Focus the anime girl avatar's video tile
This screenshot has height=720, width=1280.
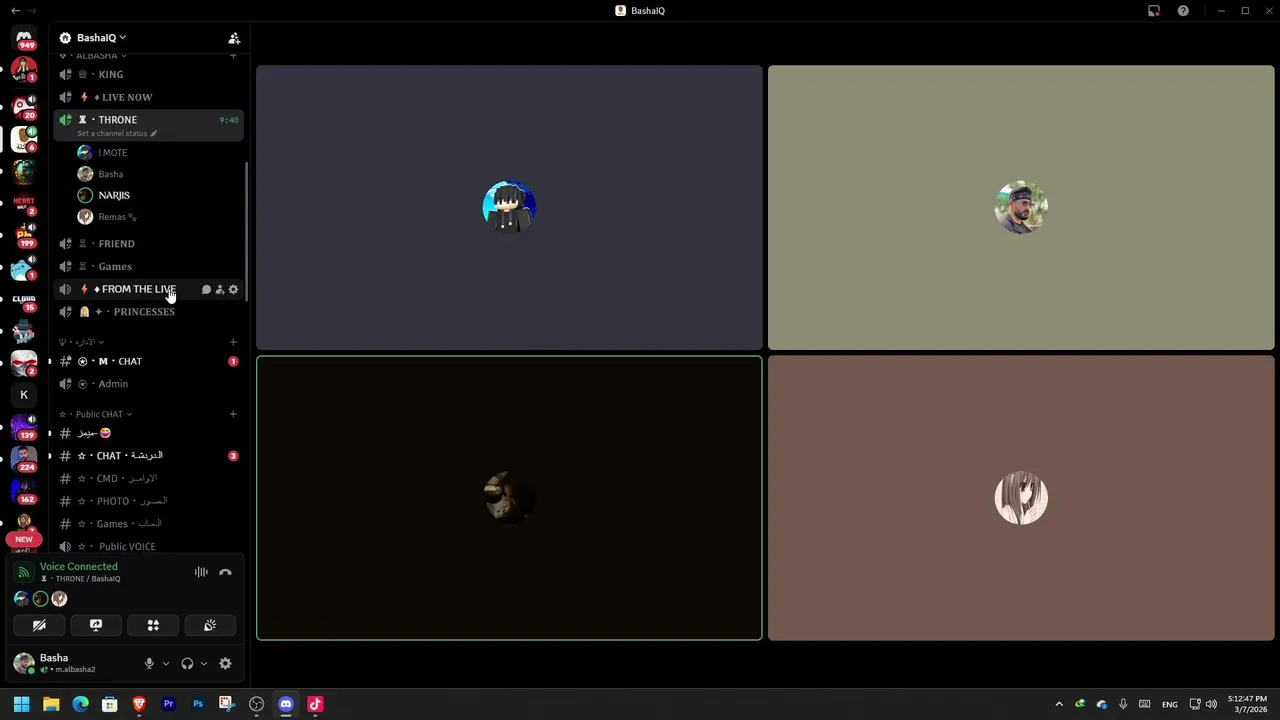pyautogui.click(x=1021, y=498)
